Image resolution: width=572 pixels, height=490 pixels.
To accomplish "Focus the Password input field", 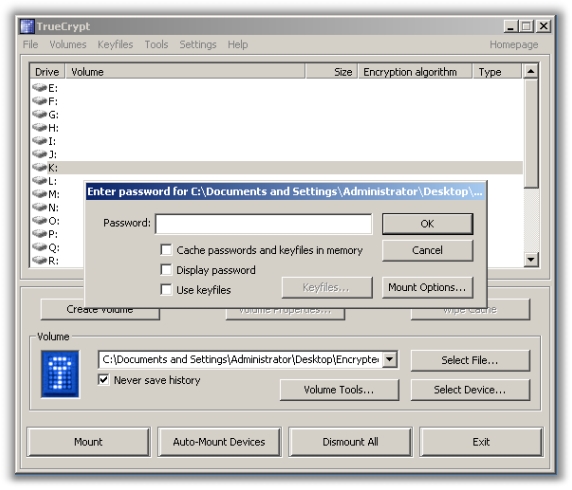I will click(x=264, y=224).
